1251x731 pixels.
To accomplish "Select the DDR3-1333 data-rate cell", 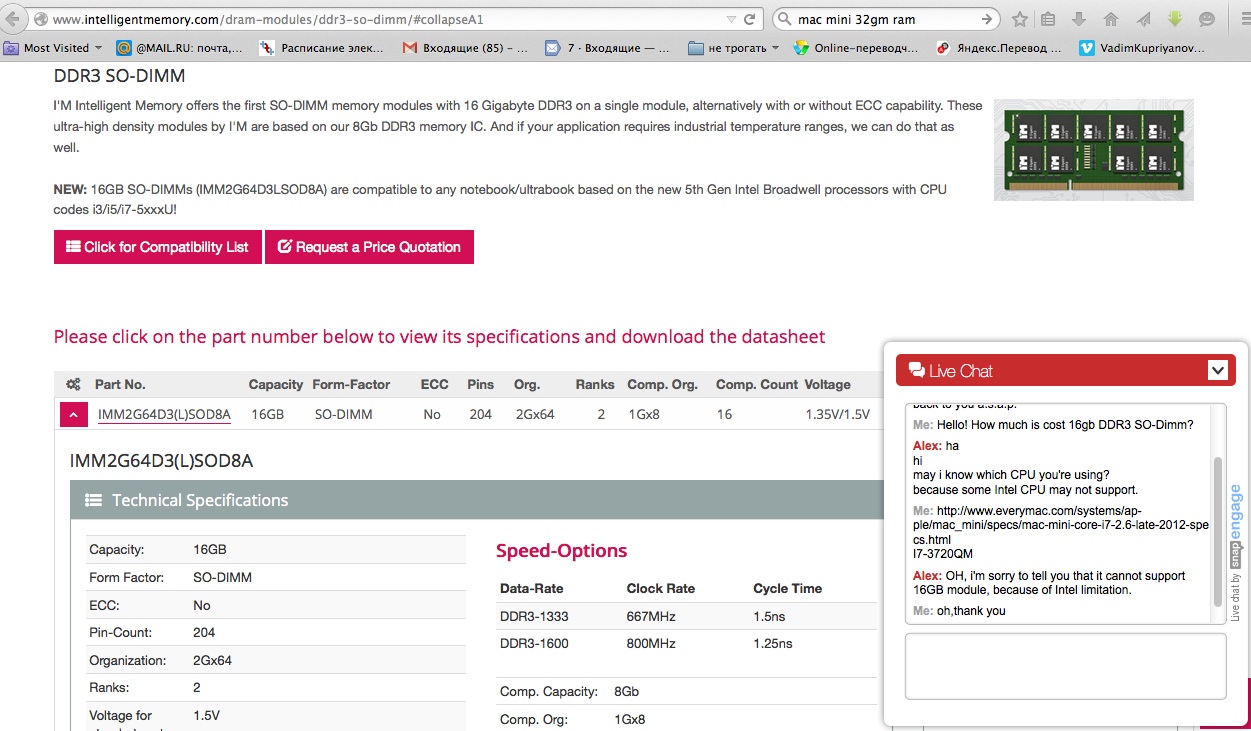I will (534, 616).
